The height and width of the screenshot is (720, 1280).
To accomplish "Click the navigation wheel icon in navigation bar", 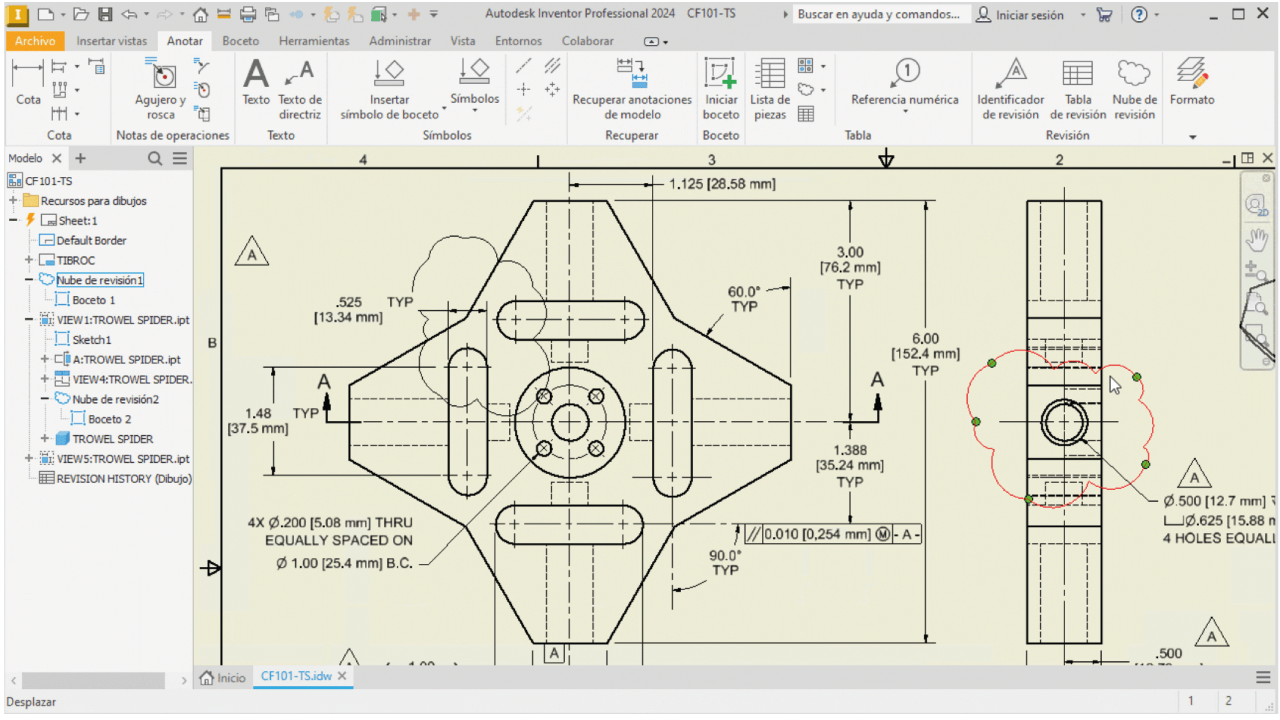I will point(1257,204).
